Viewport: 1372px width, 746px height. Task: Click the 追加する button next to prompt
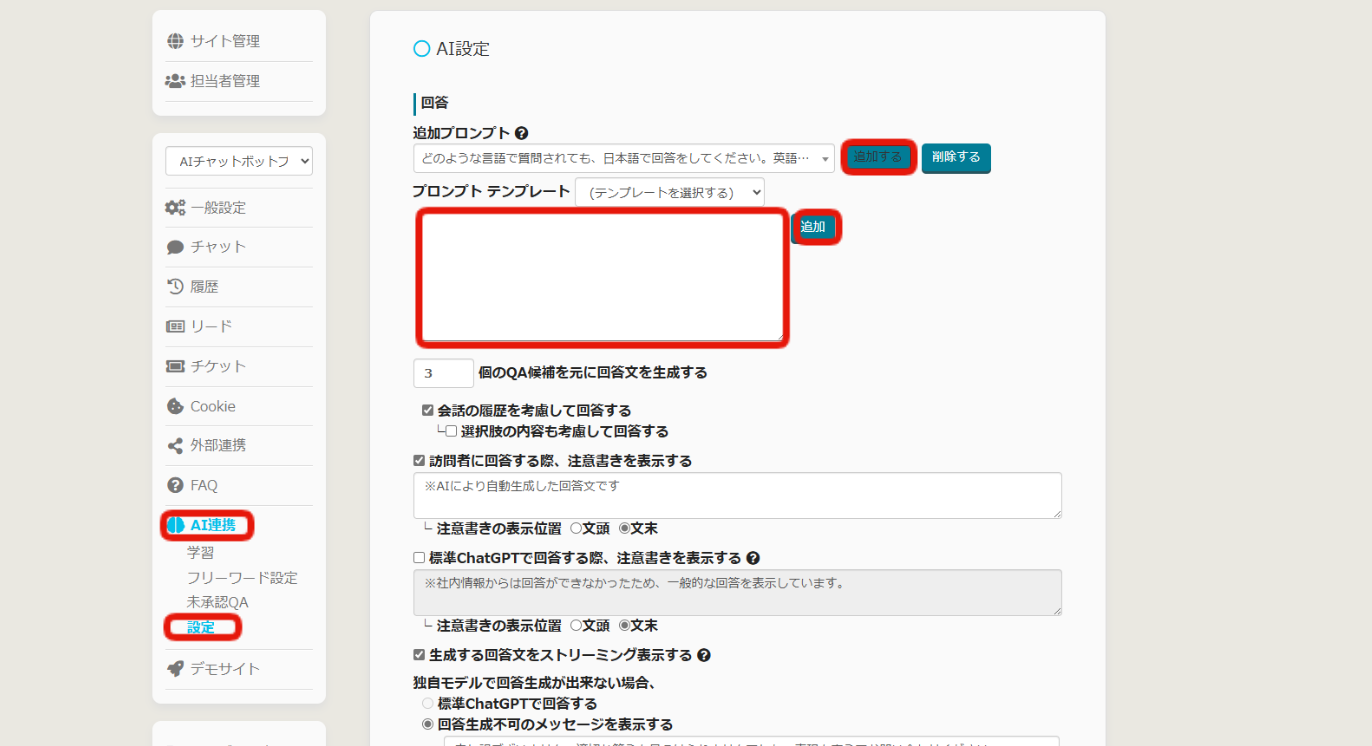878,157
